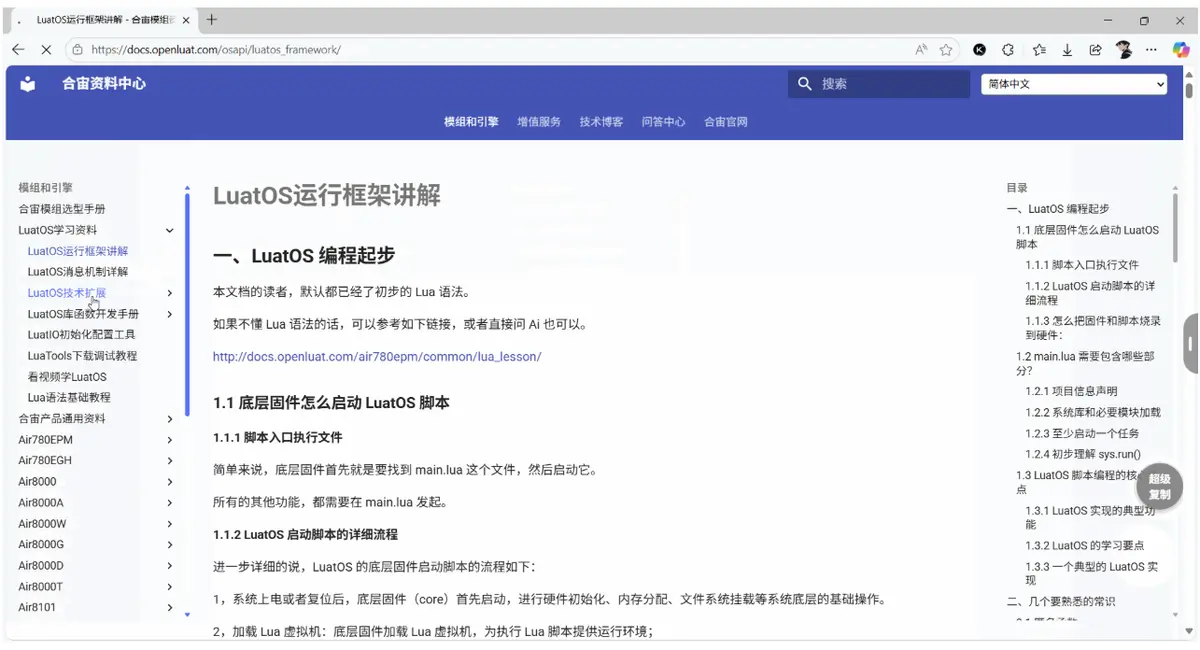Screen dimensions: 1200x650
Task: Go back to the previous page
Action: point(18,49)
